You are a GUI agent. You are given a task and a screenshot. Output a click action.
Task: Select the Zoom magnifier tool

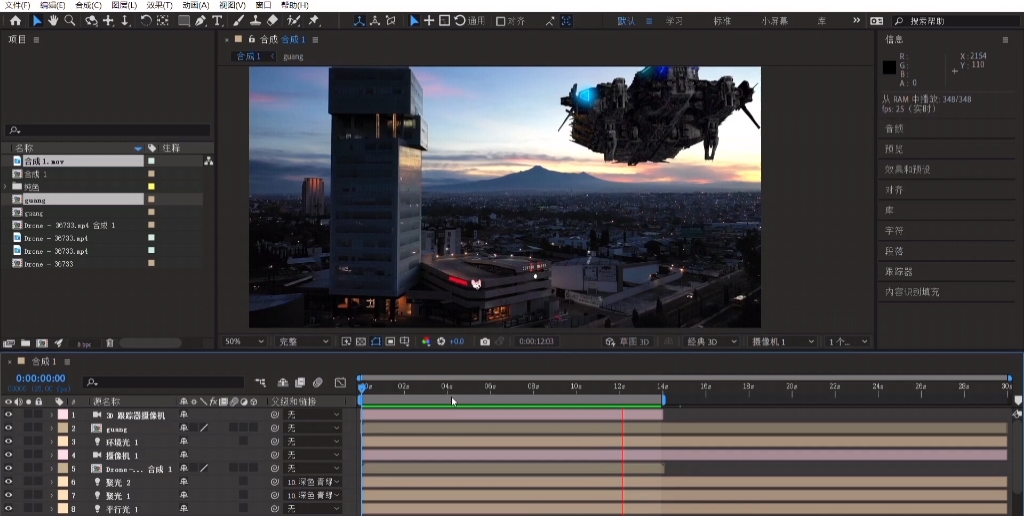[x=70, y=20]
